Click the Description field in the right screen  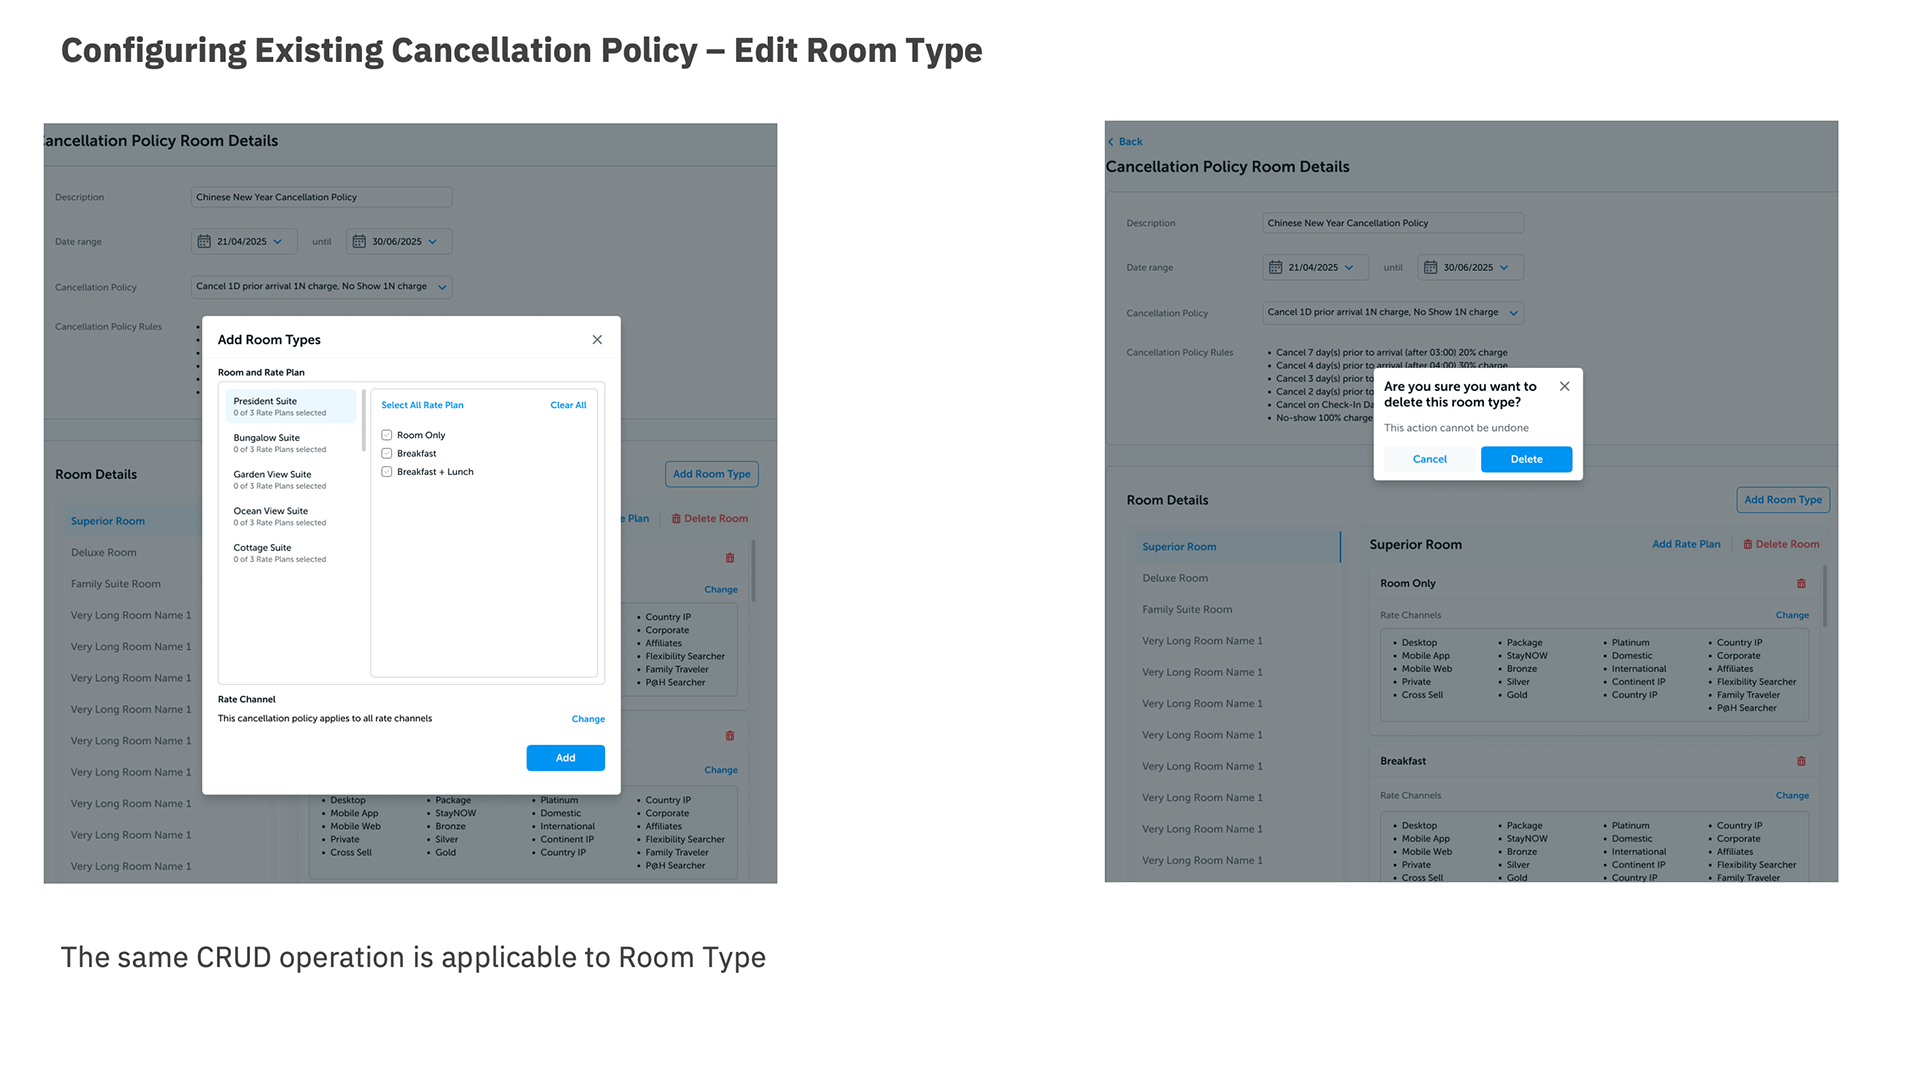1392,224
